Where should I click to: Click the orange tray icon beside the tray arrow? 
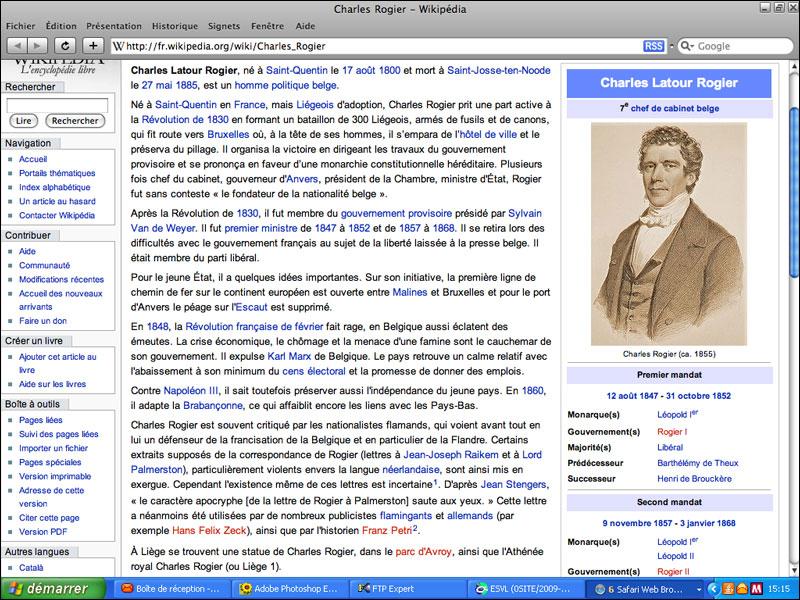[728, 589]
